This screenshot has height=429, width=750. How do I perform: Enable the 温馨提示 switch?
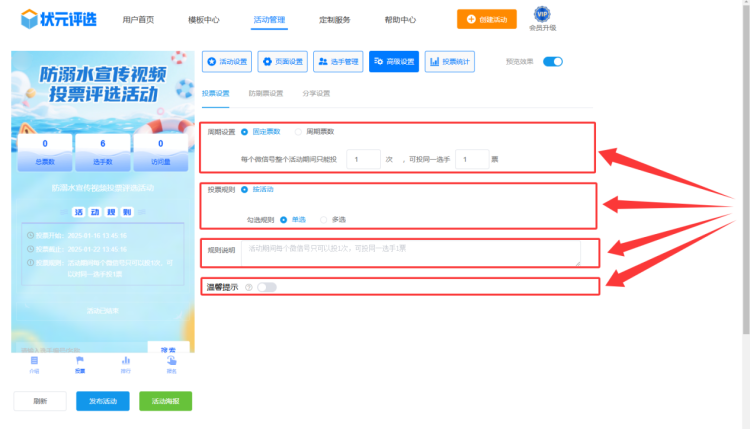266,287
